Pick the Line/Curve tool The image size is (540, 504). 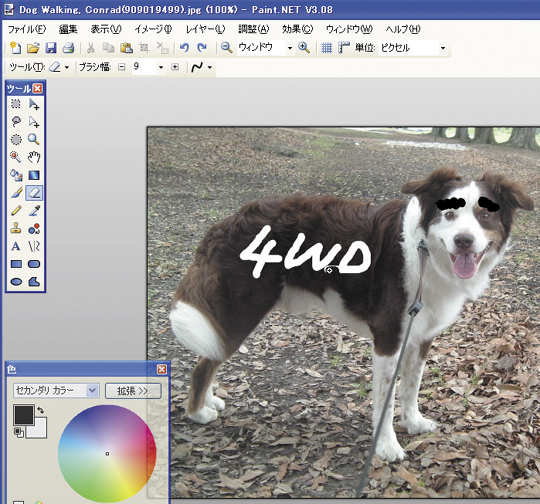point(34,246)
